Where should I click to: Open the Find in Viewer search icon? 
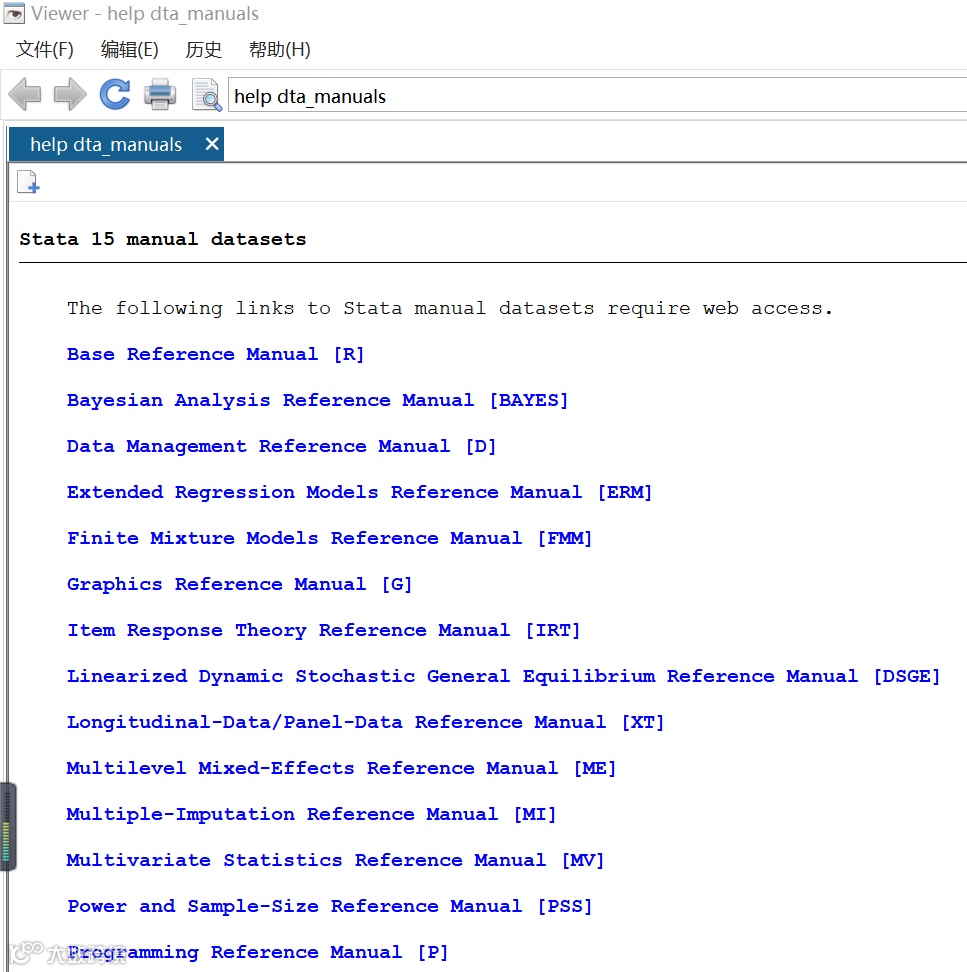(206, 95)
